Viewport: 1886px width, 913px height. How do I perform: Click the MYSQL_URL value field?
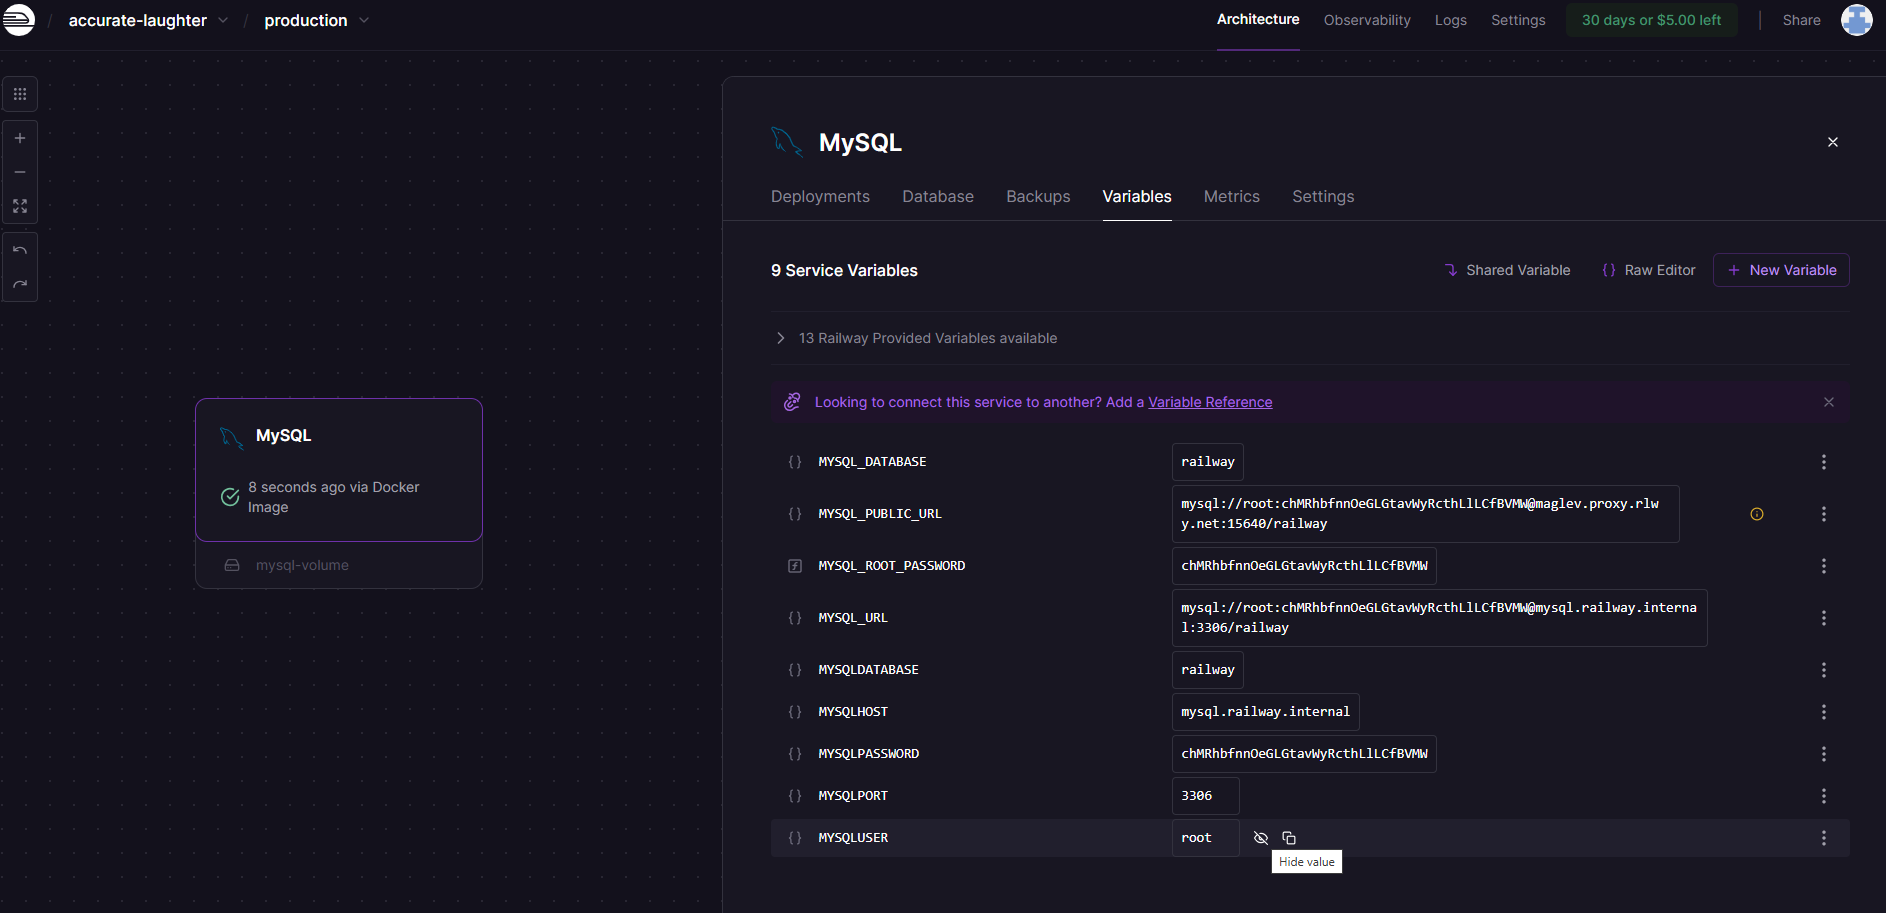(x=1439, y=618)
